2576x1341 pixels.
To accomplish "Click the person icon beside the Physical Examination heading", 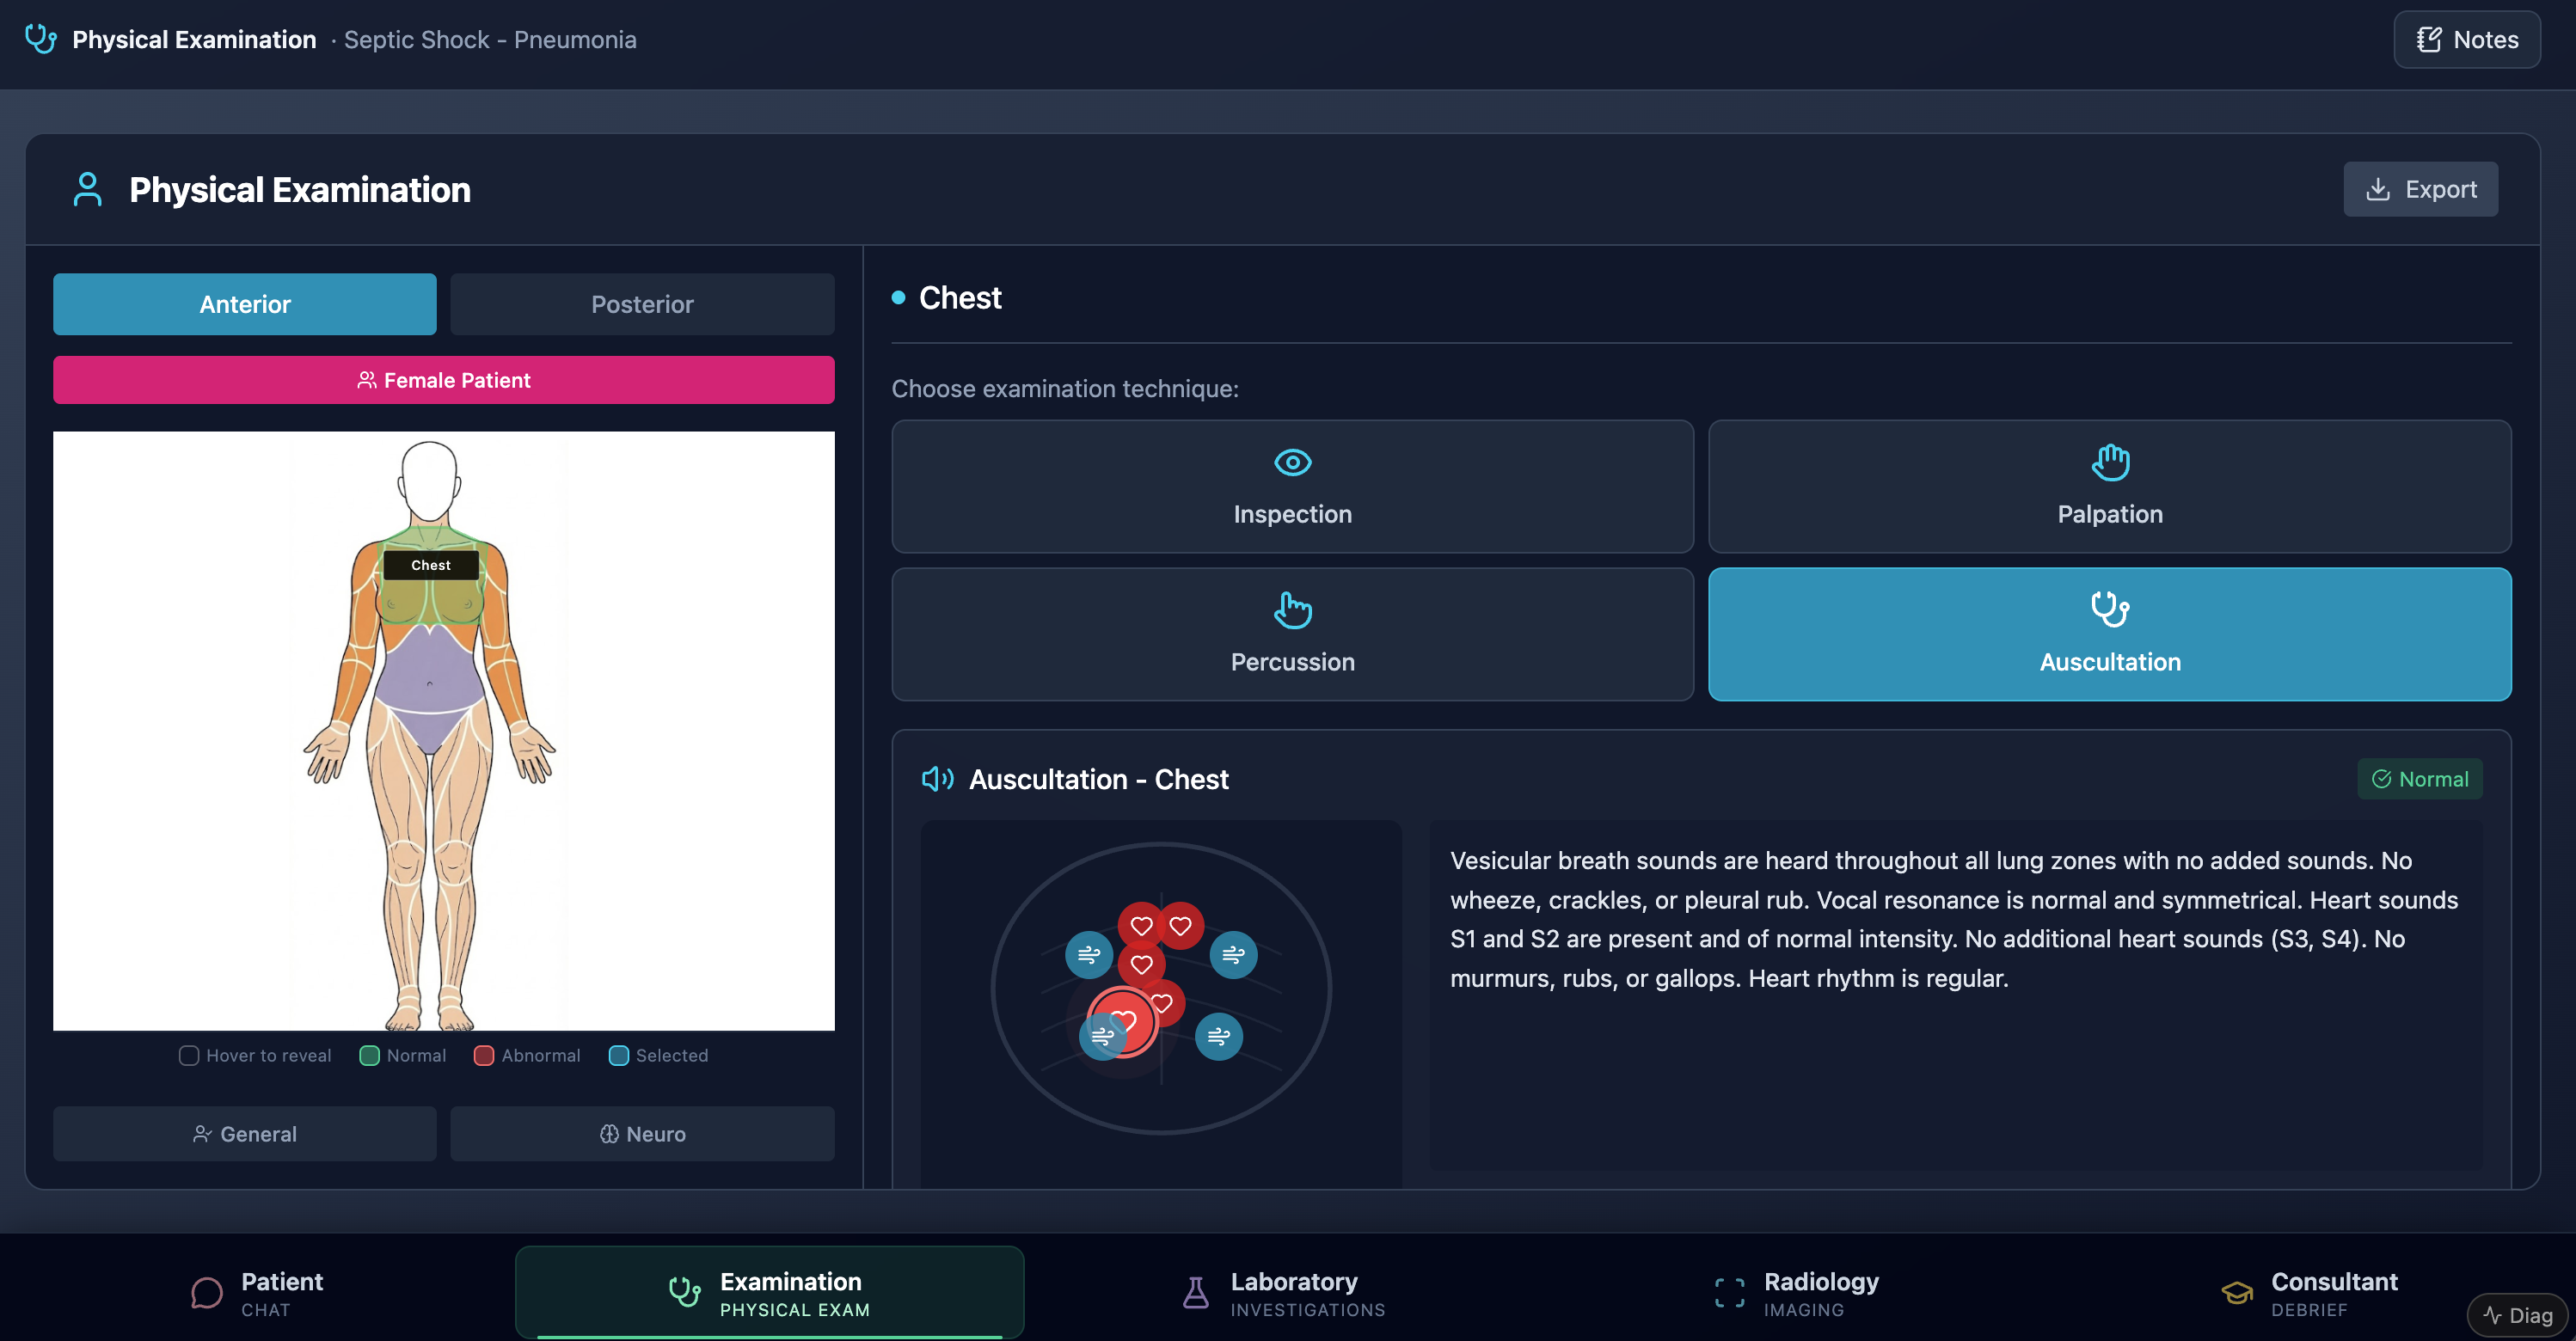I will [x=88, y=190].
